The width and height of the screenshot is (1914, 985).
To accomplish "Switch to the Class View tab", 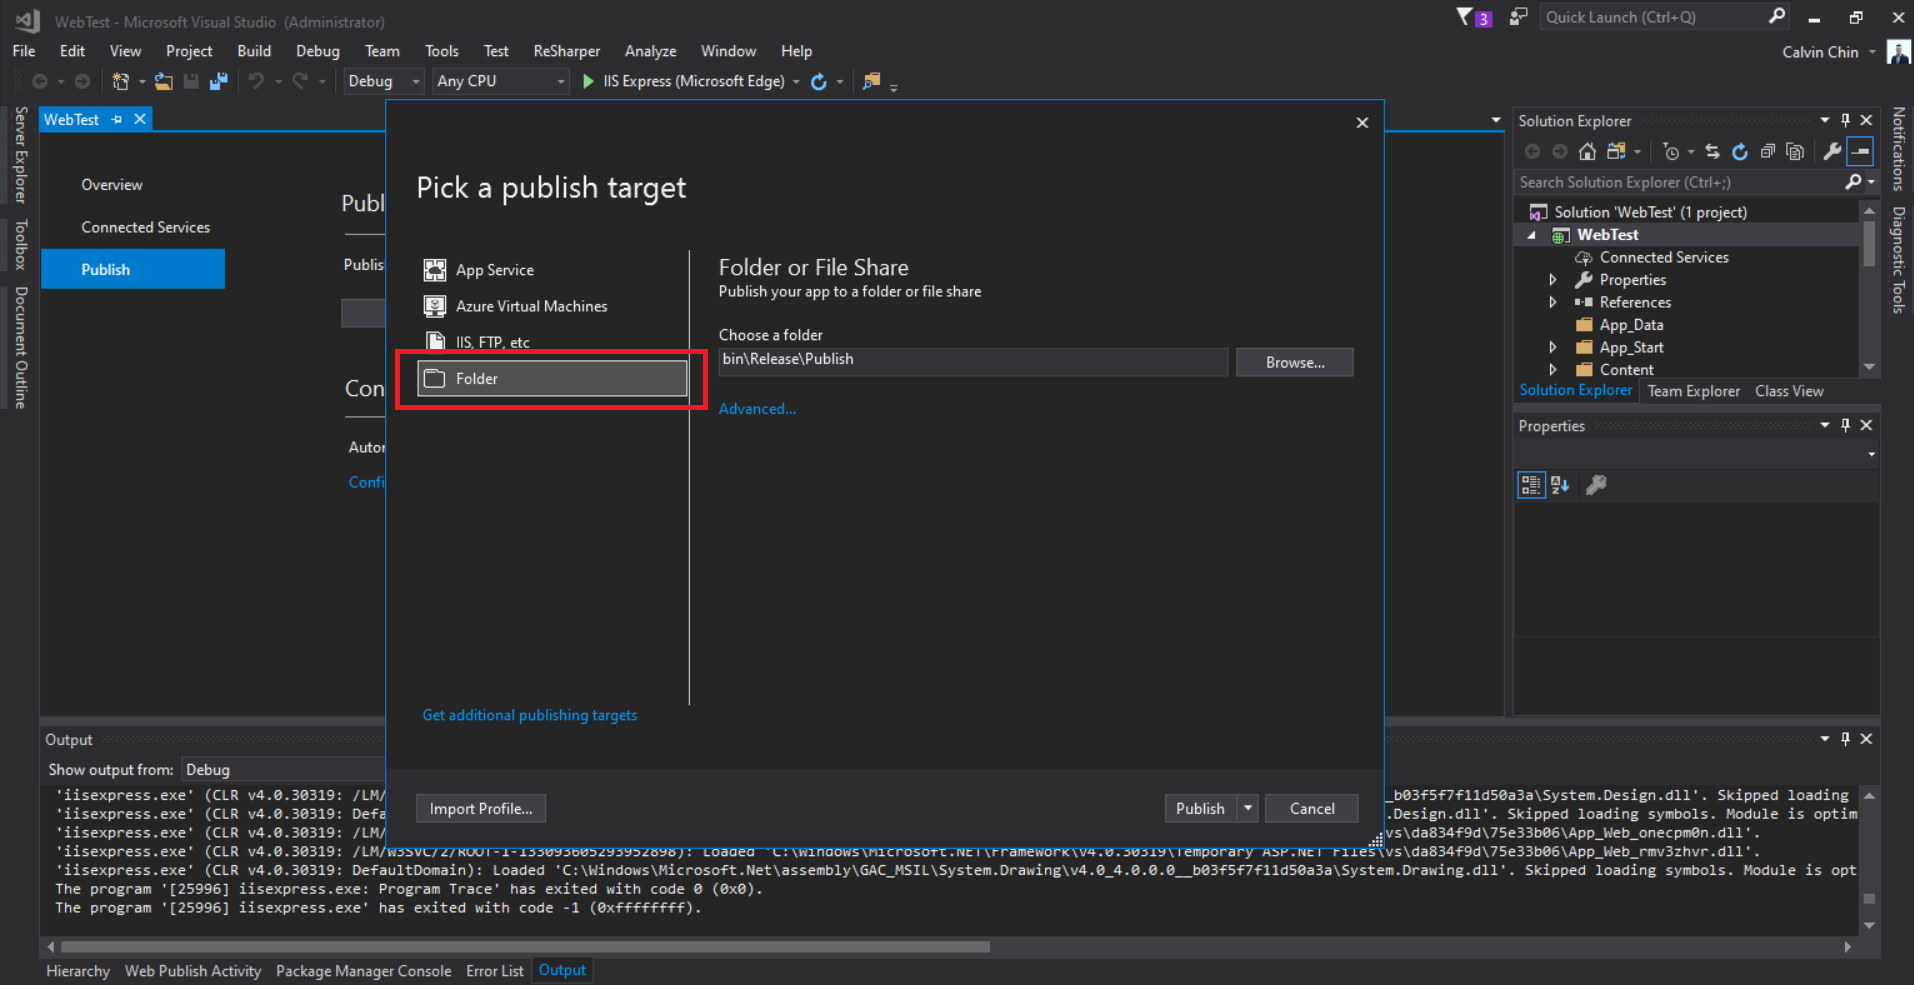I will [1789, 391].
